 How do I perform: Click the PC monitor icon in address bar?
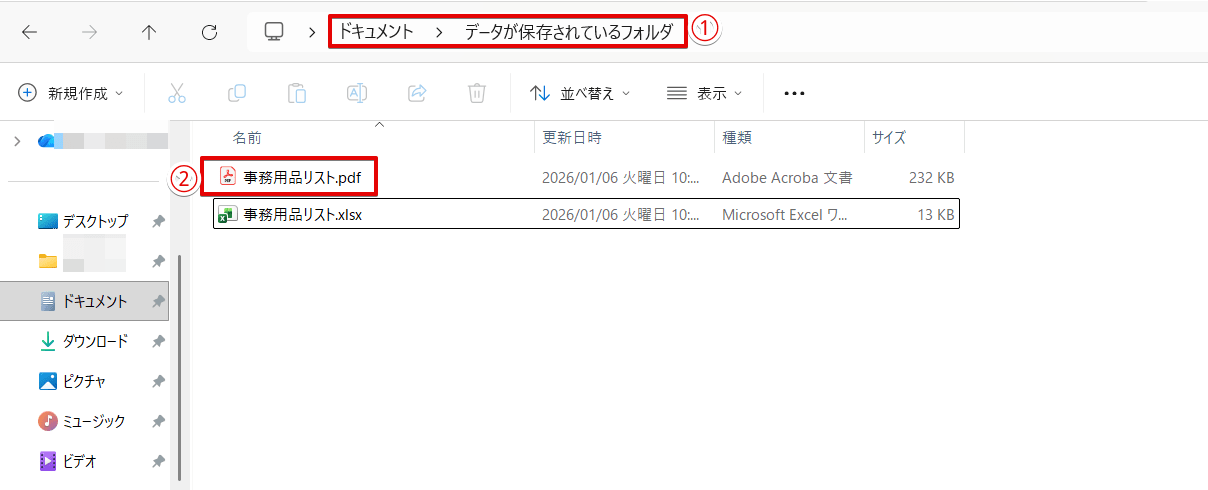coord(274,31)
